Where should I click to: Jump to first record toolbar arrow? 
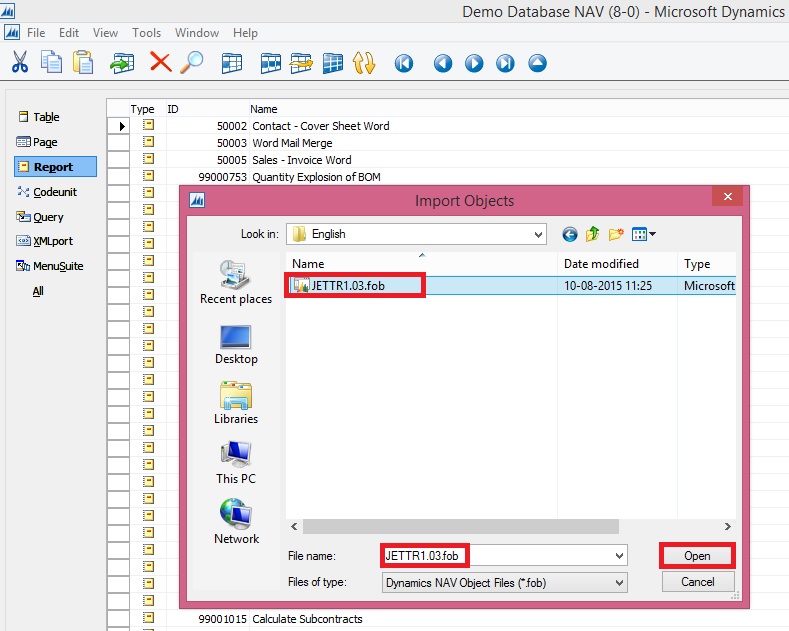point(403,63)
